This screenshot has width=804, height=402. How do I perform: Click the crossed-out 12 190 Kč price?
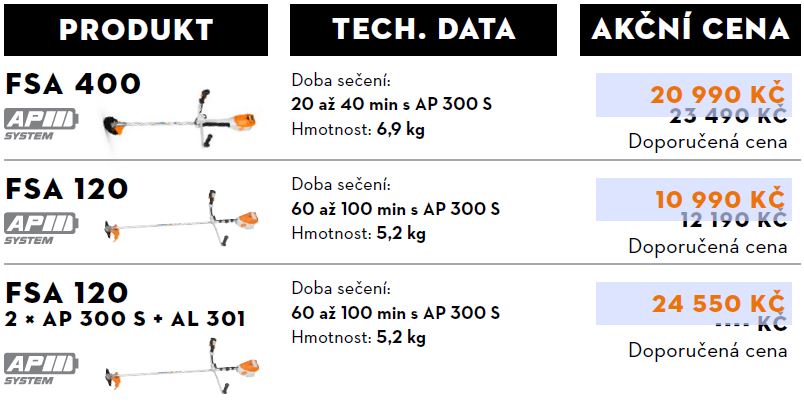tap(733, 220)
